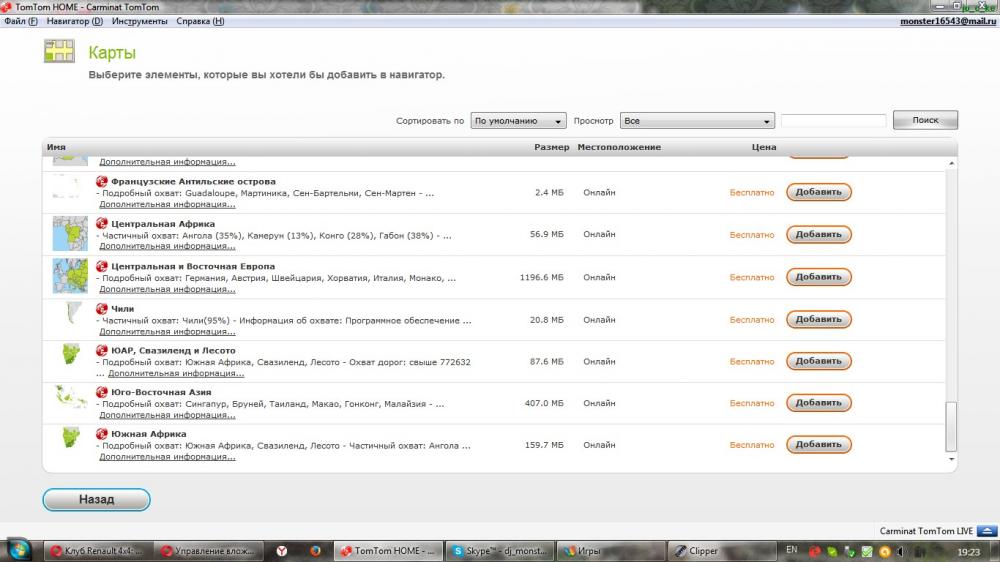Switch to the Клуб Renault taskbar window
The width and height of the screenshot is (1000, 562).
click(x=96, y=551)
